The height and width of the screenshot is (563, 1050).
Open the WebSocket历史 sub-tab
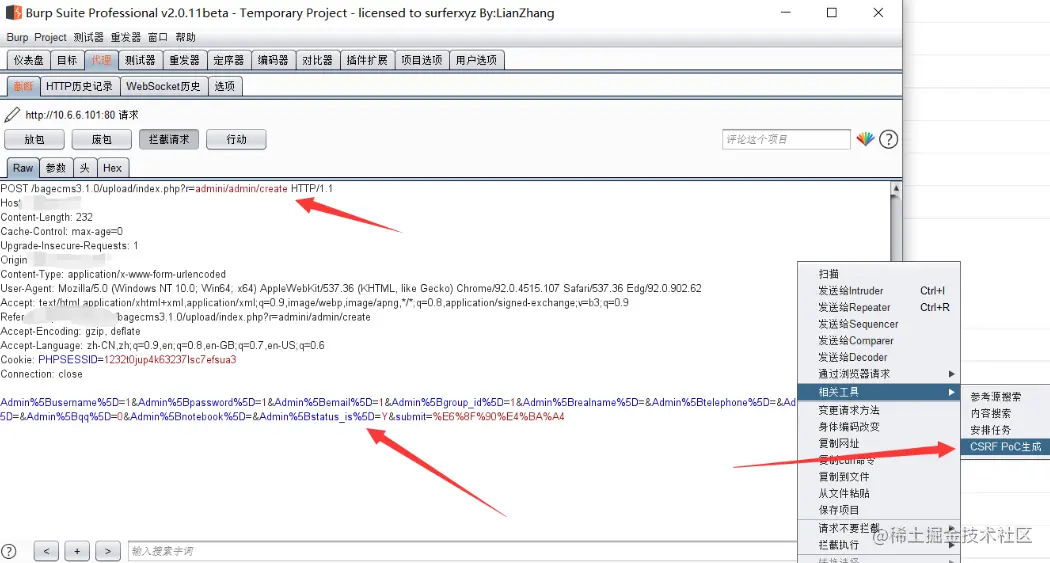[x=163, y=86]
